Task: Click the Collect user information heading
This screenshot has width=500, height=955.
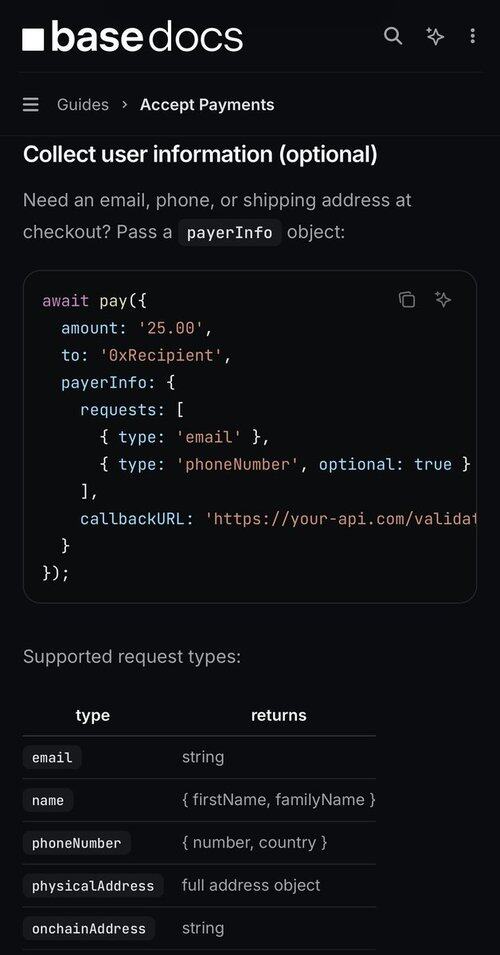Action: click(x=200, y=155)
